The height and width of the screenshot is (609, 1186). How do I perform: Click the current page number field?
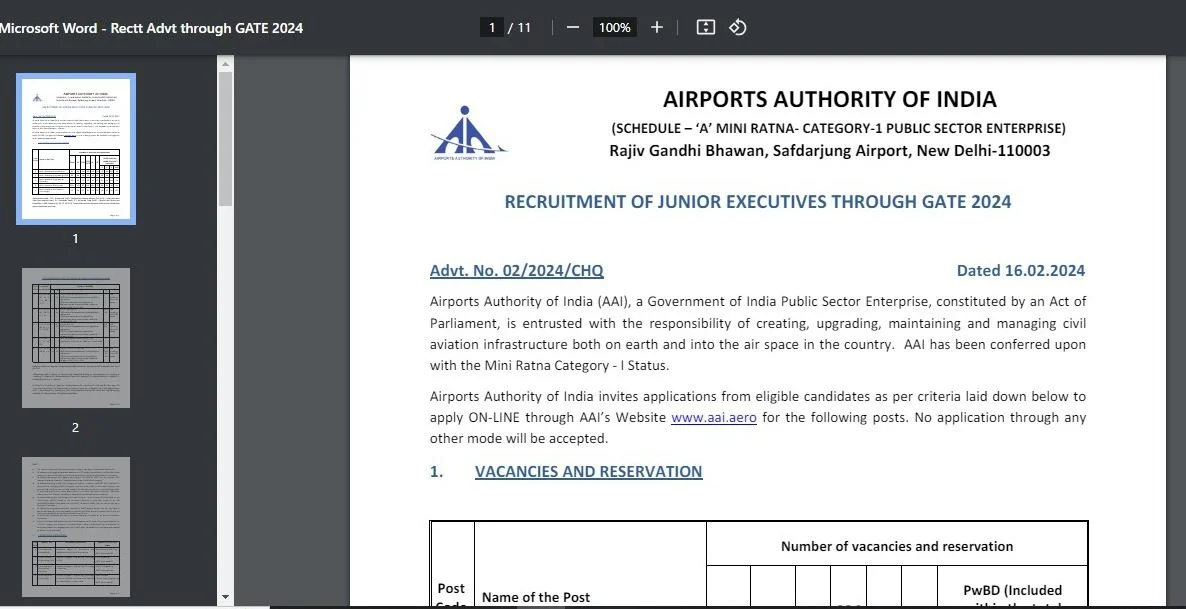click(491, 28)
